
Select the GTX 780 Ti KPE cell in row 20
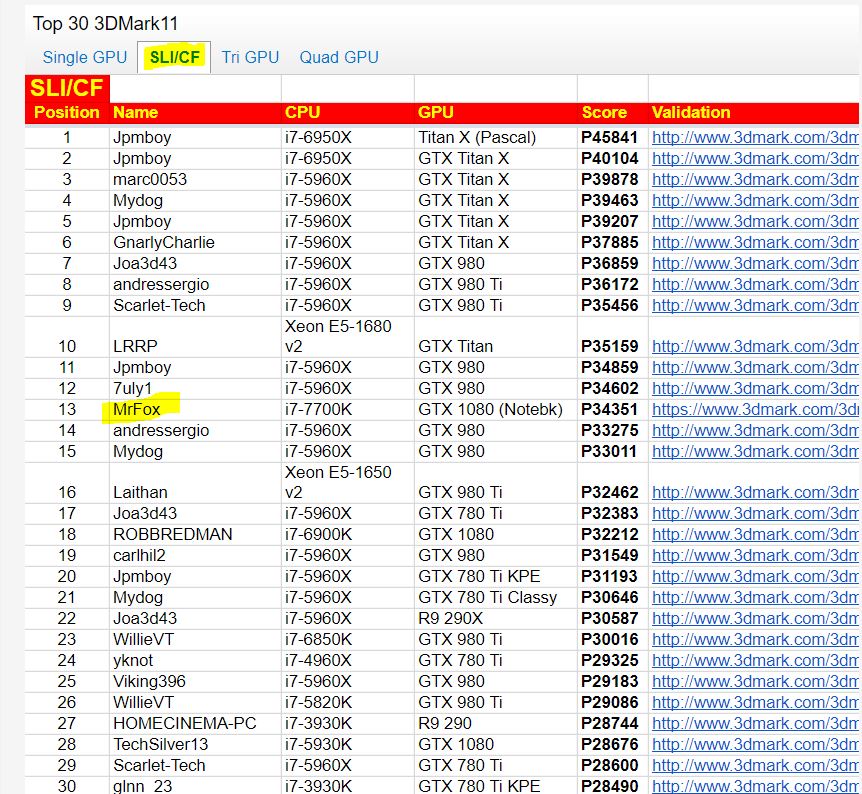click(x=495, y=576)
